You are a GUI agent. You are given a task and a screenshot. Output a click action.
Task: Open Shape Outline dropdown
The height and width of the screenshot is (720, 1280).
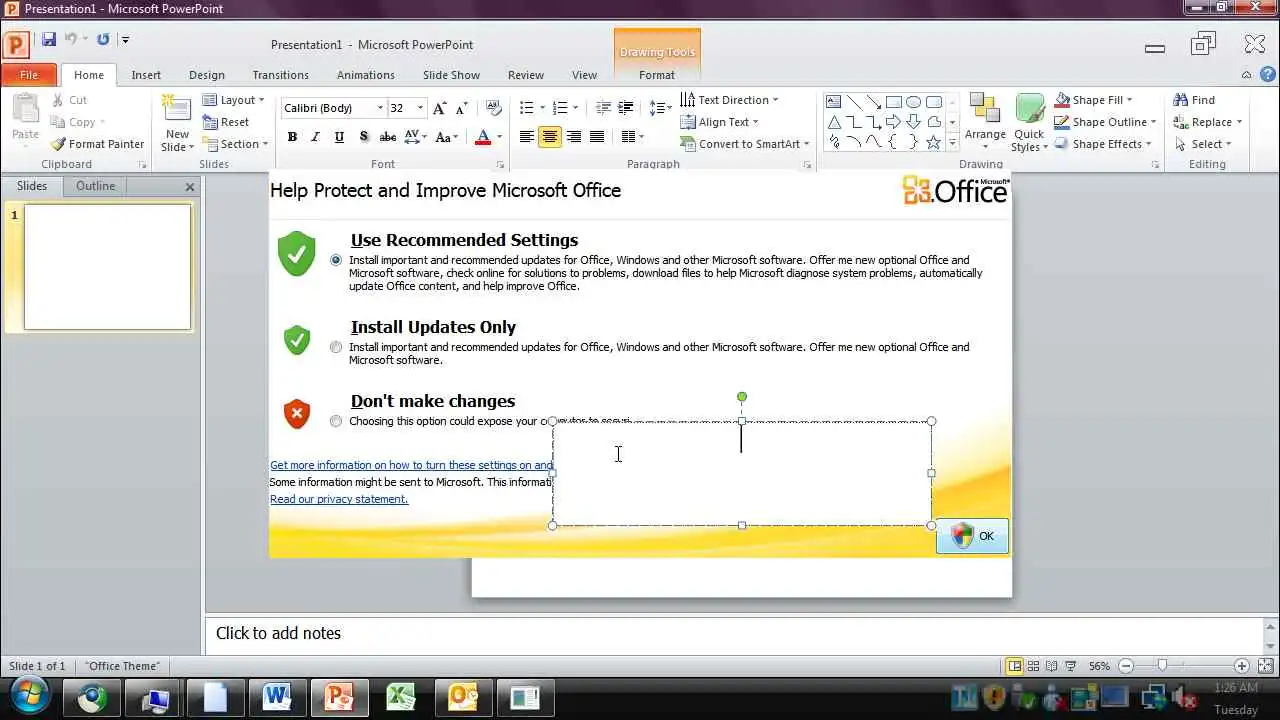1105,122
